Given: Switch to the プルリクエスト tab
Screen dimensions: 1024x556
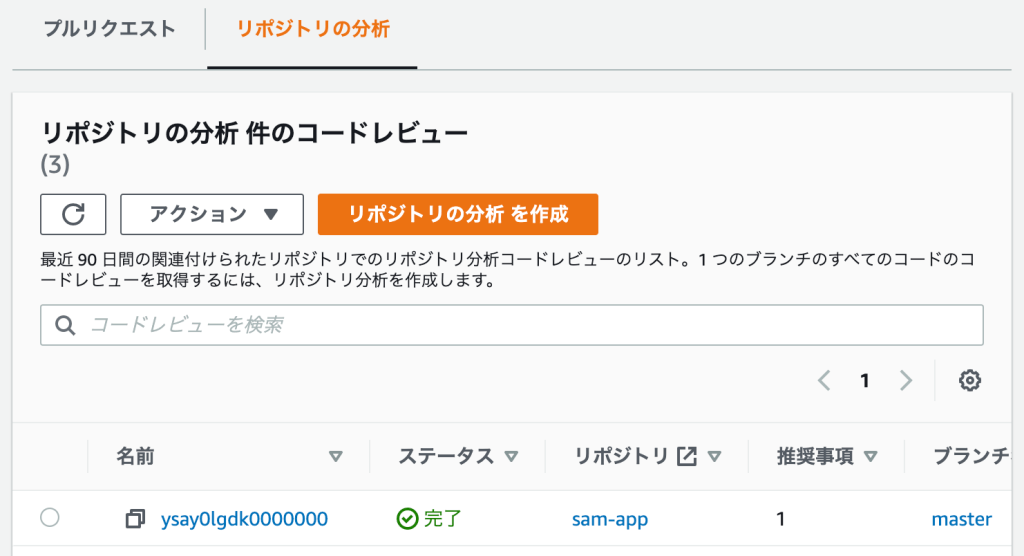Looking at the screenshot, I should point(109,28).
